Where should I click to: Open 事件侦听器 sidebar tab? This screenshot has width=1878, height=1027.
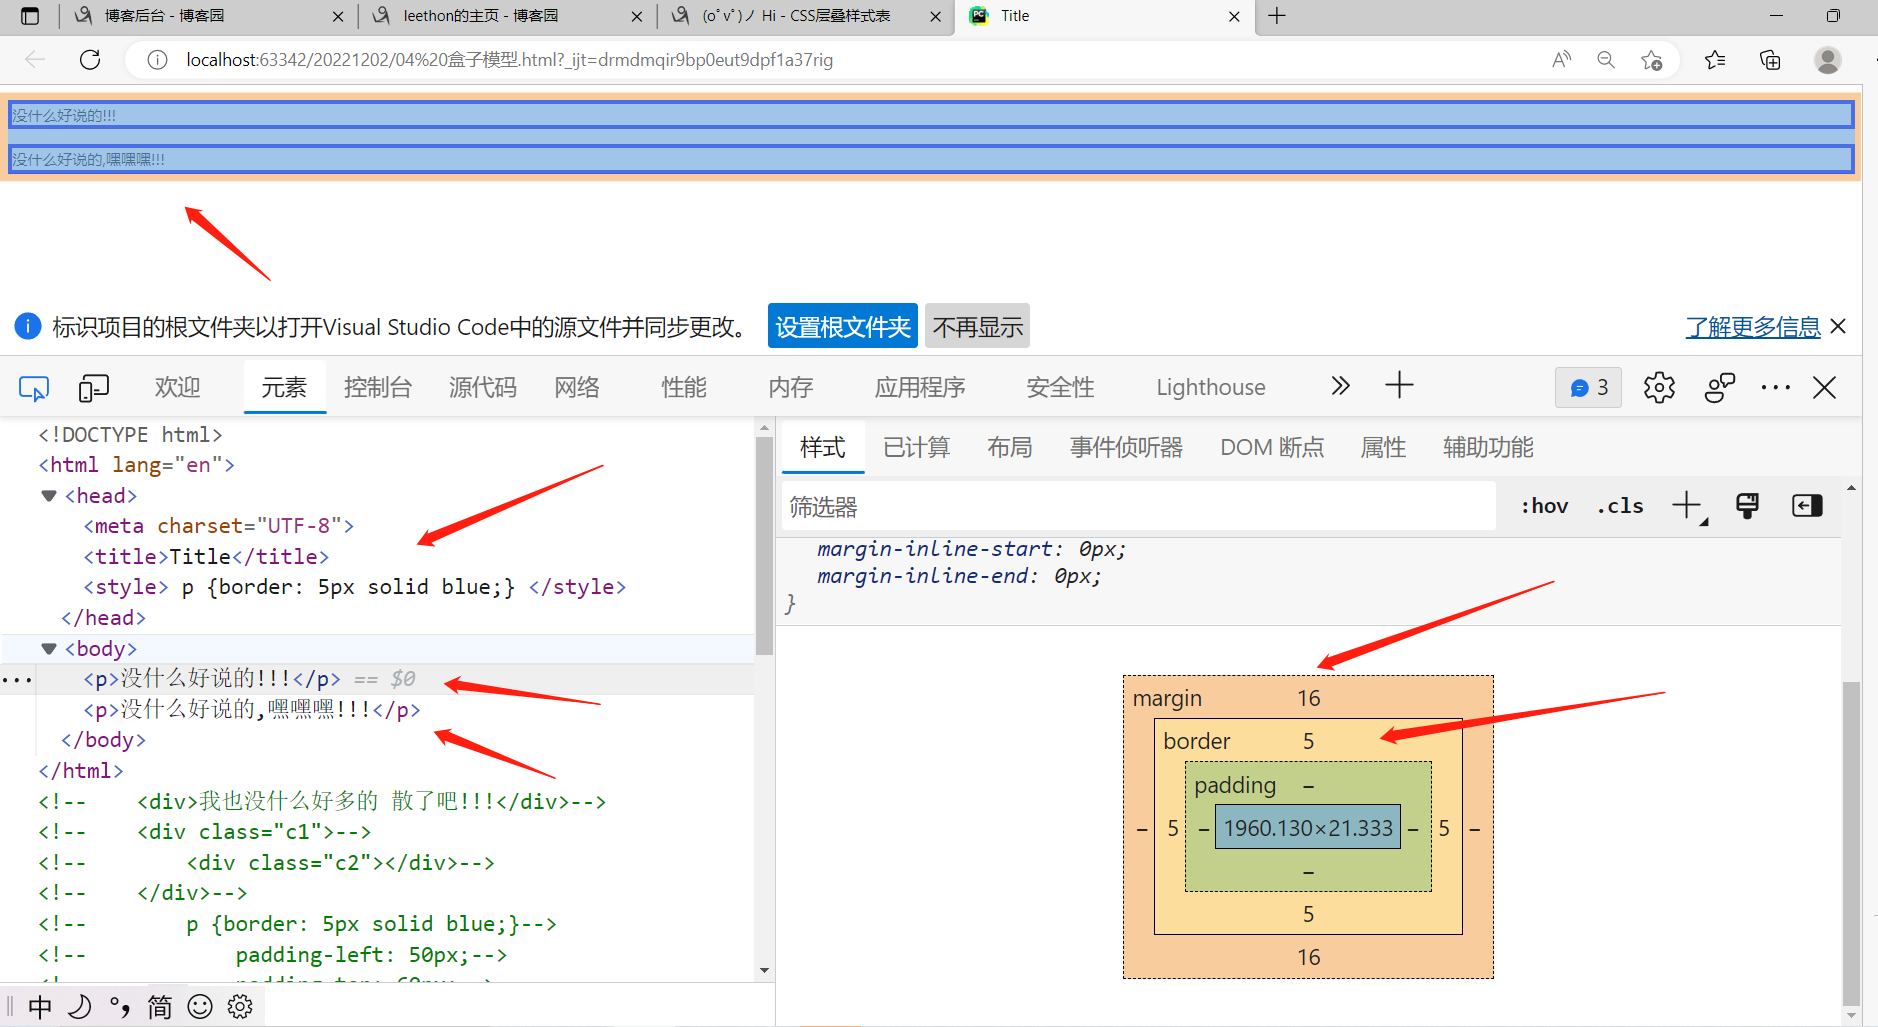coord(1126,447)
